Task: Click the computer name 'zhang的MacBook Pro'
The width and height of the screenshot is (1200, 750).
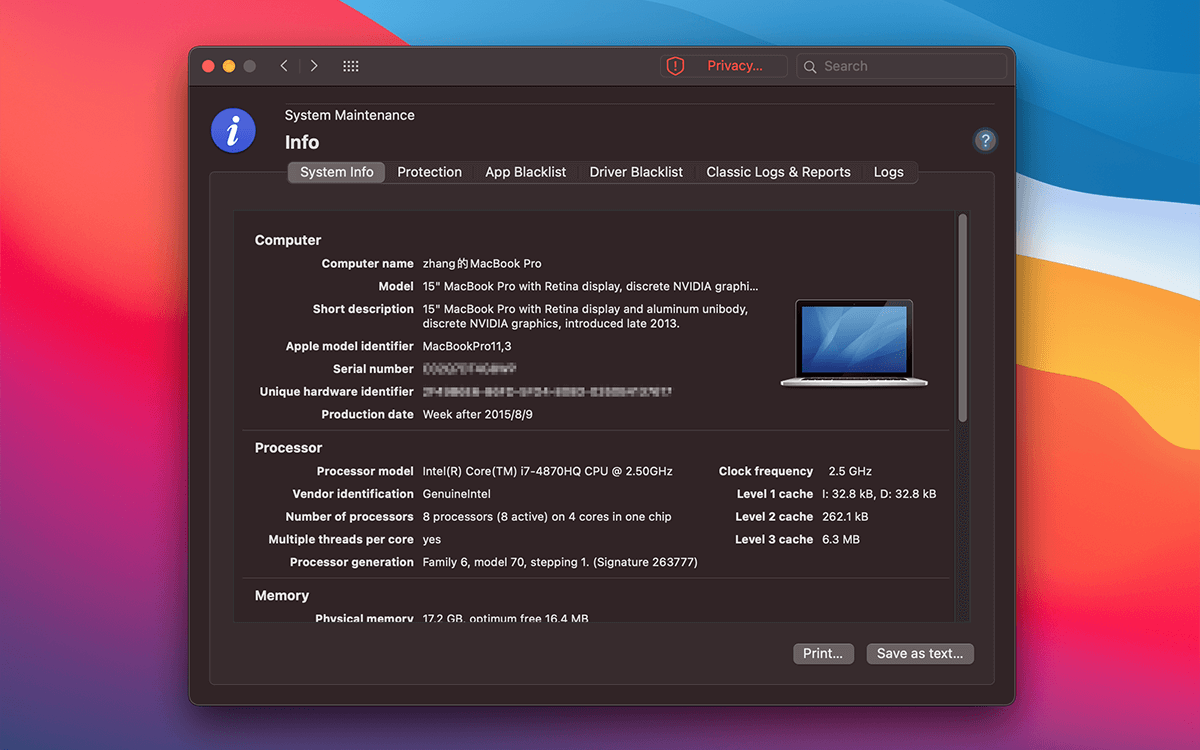Action: (x=482, y=264)
